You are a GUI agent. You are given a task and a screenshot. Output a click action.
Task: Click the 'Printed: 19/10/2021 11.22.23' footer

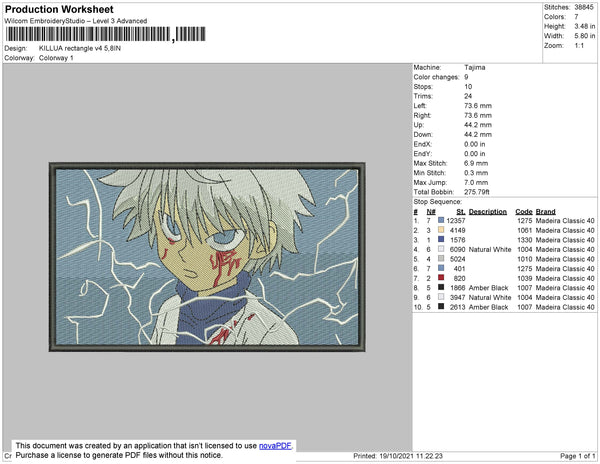pyautogui.click(x=398, y=456)
